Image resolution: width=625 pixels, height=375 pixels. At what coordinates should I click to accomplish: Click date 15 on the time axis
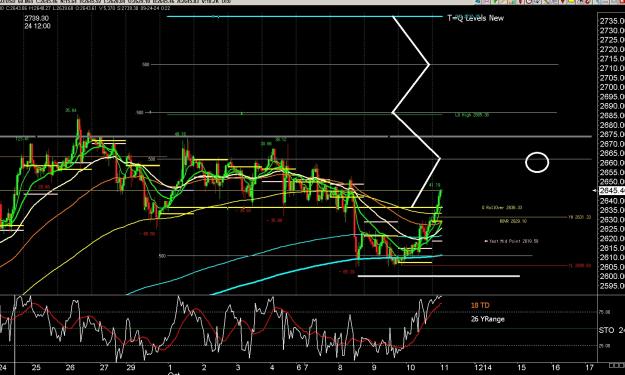click(x=521, y=367)
